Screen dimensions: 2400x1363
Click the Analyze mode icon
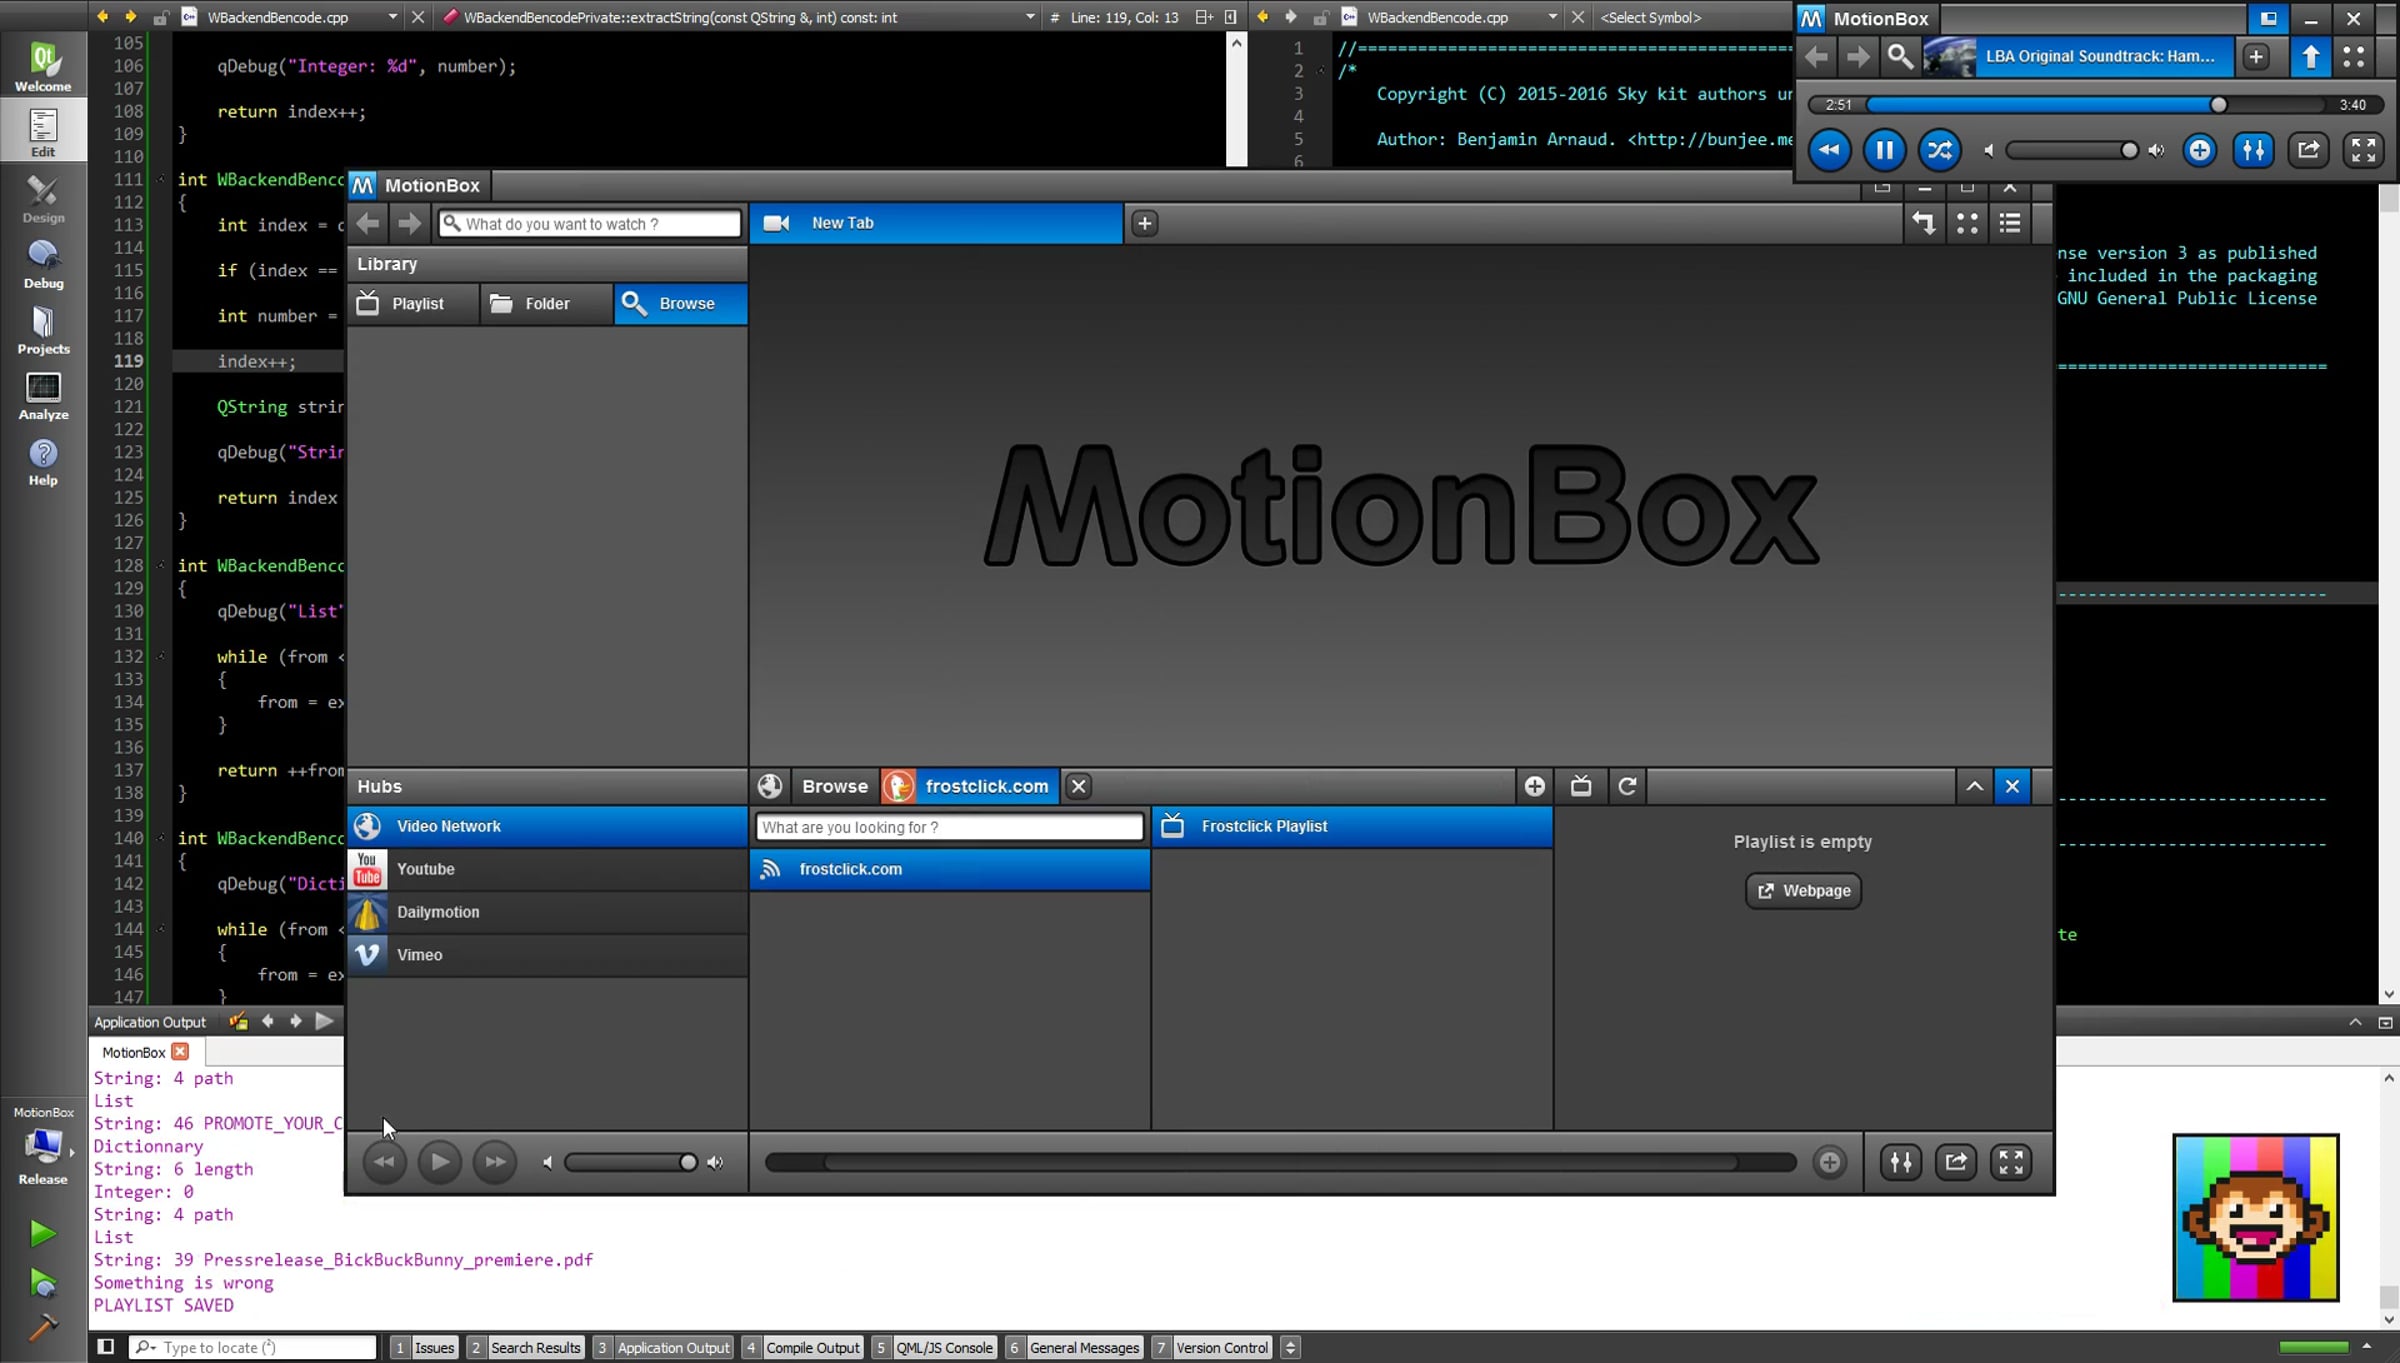[x=43, y=396]
